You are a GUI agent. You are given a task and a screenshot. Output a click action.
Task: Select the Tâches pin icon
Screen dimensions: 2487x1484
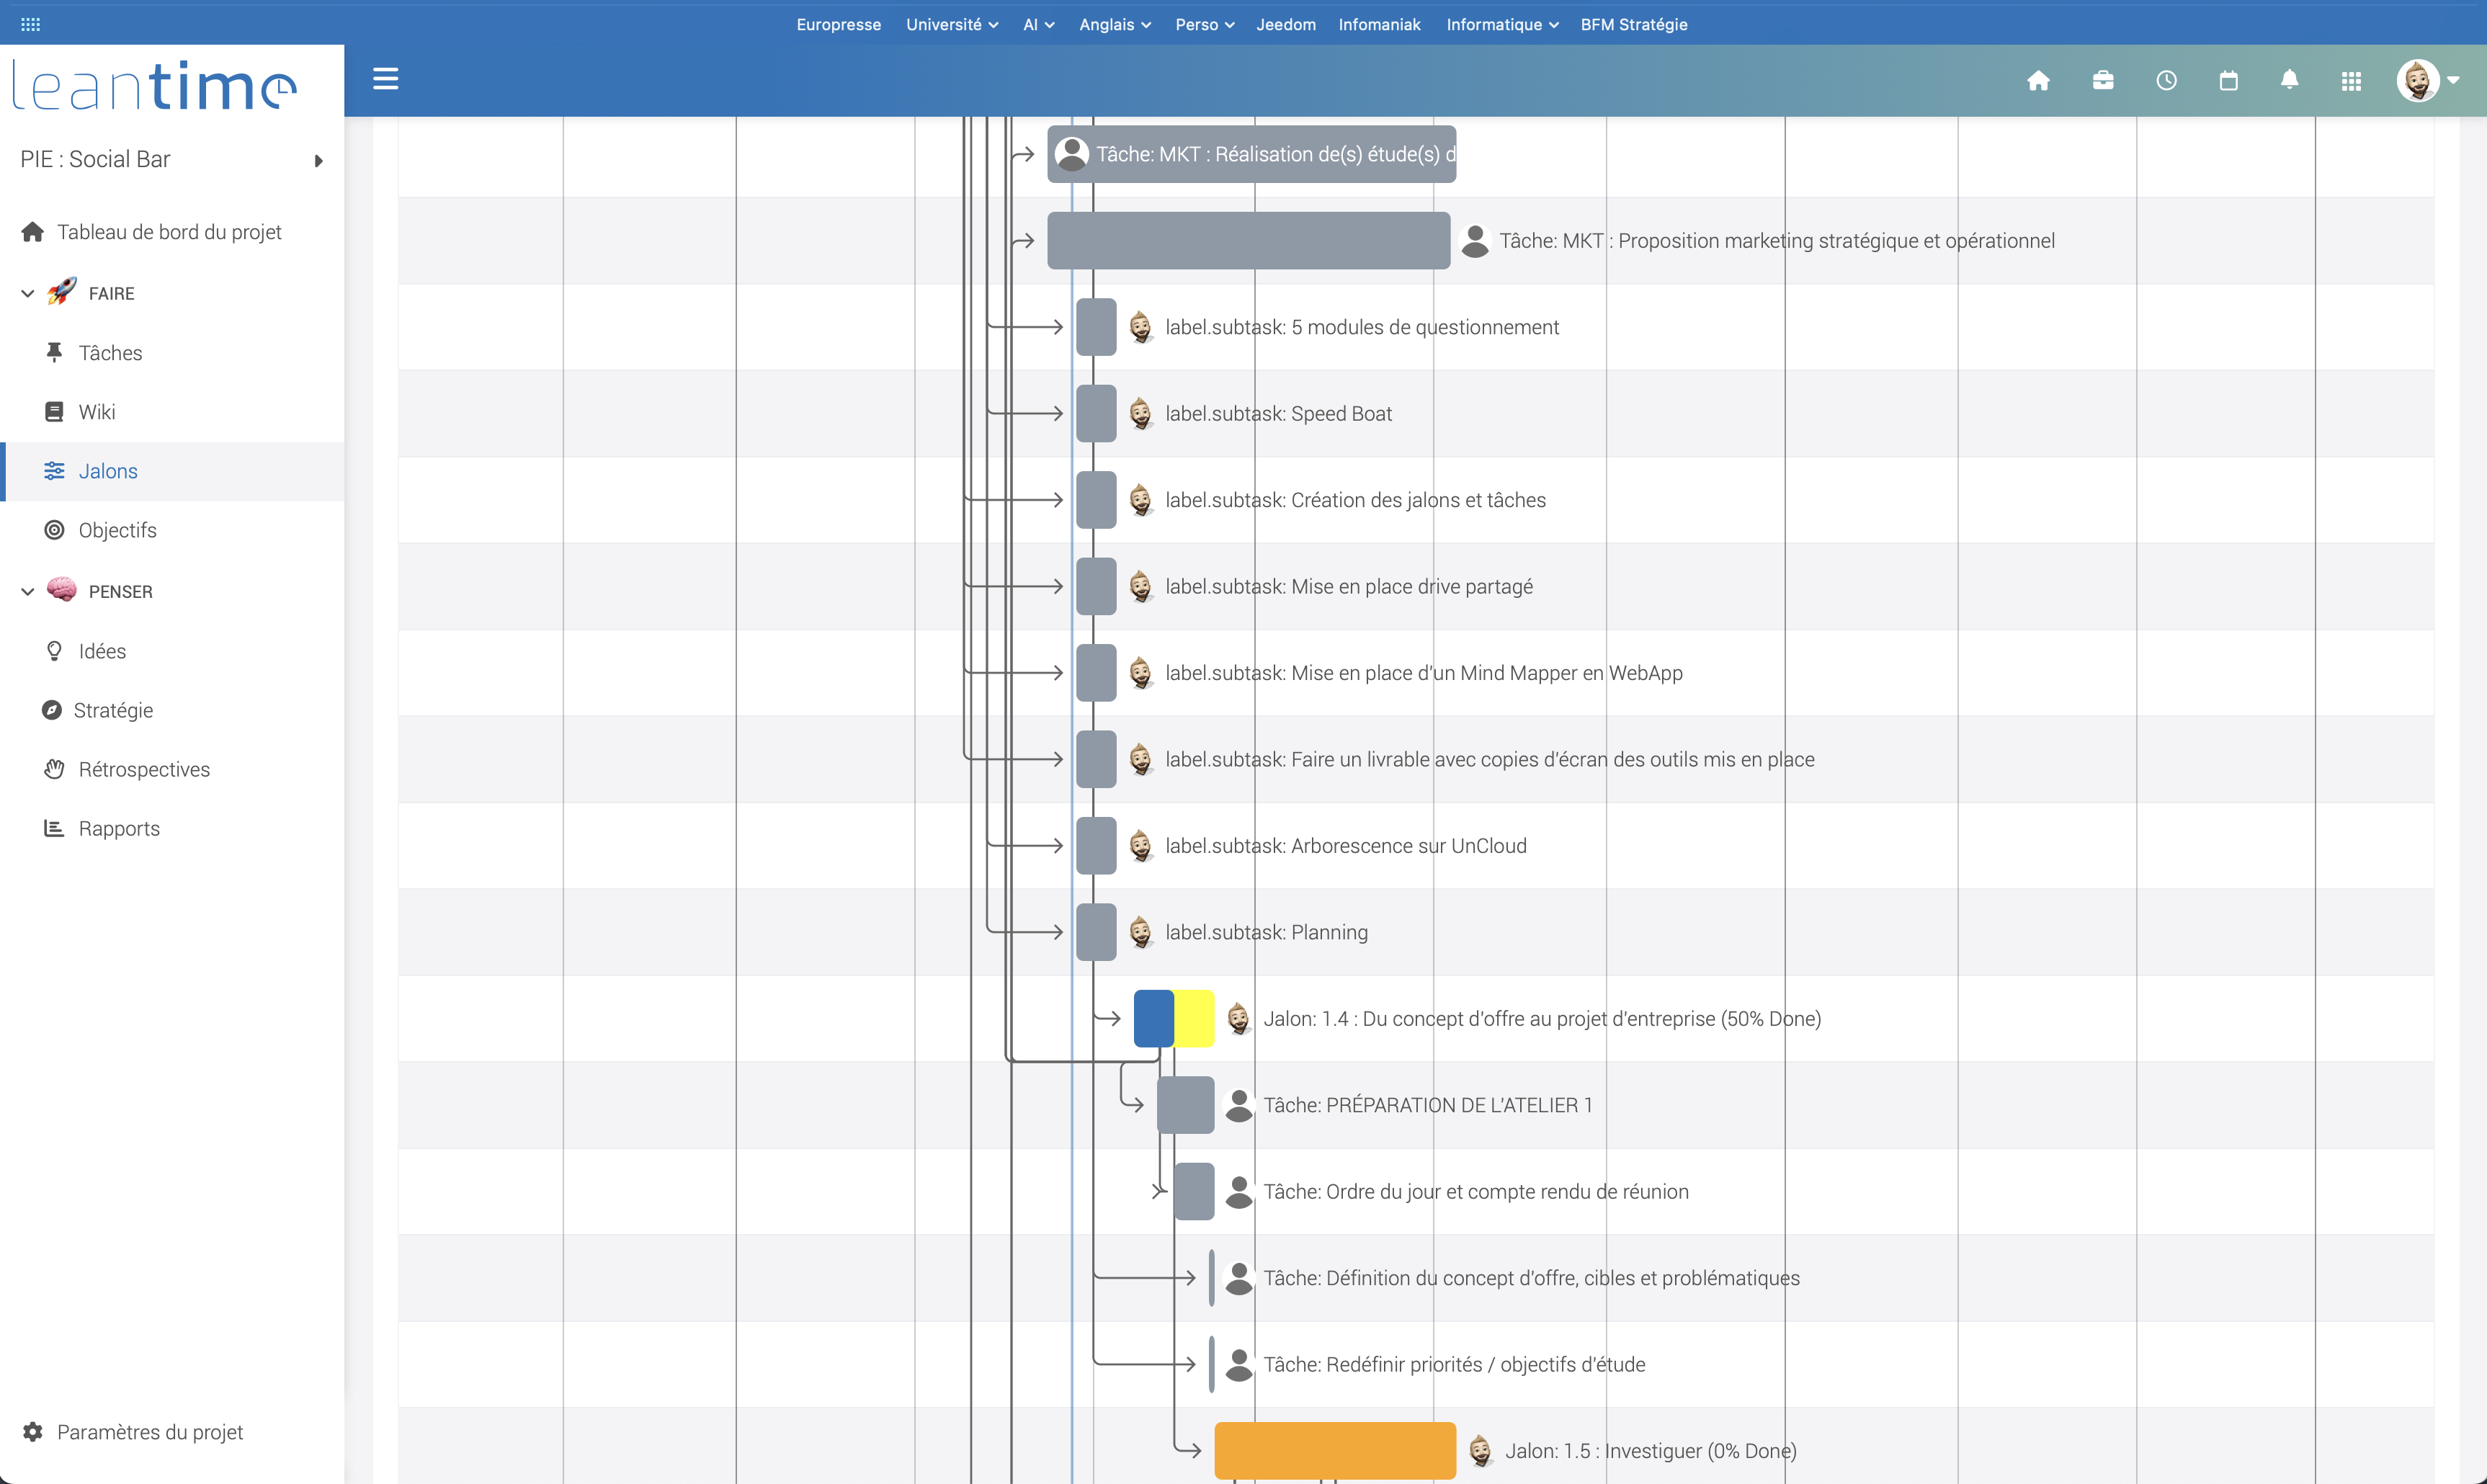(55, 352)
